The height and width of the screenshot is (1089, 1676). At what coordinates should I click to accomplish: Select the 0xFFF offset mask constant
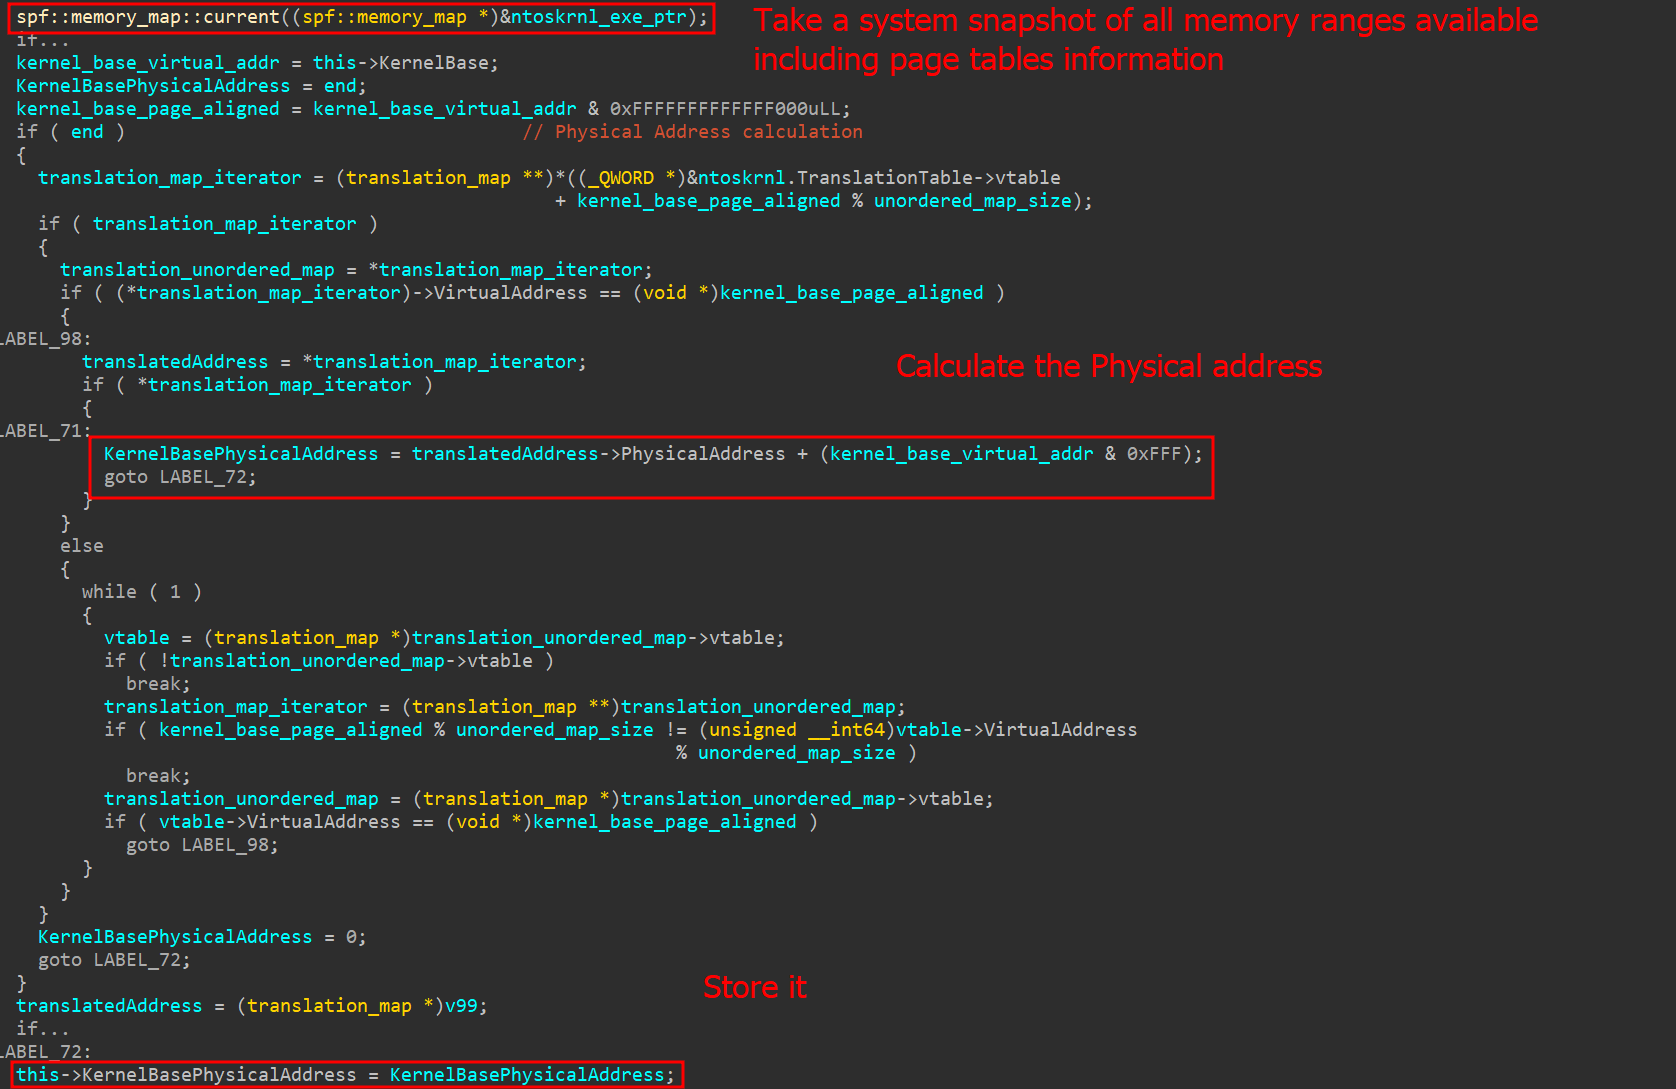tap(1153, 454)
